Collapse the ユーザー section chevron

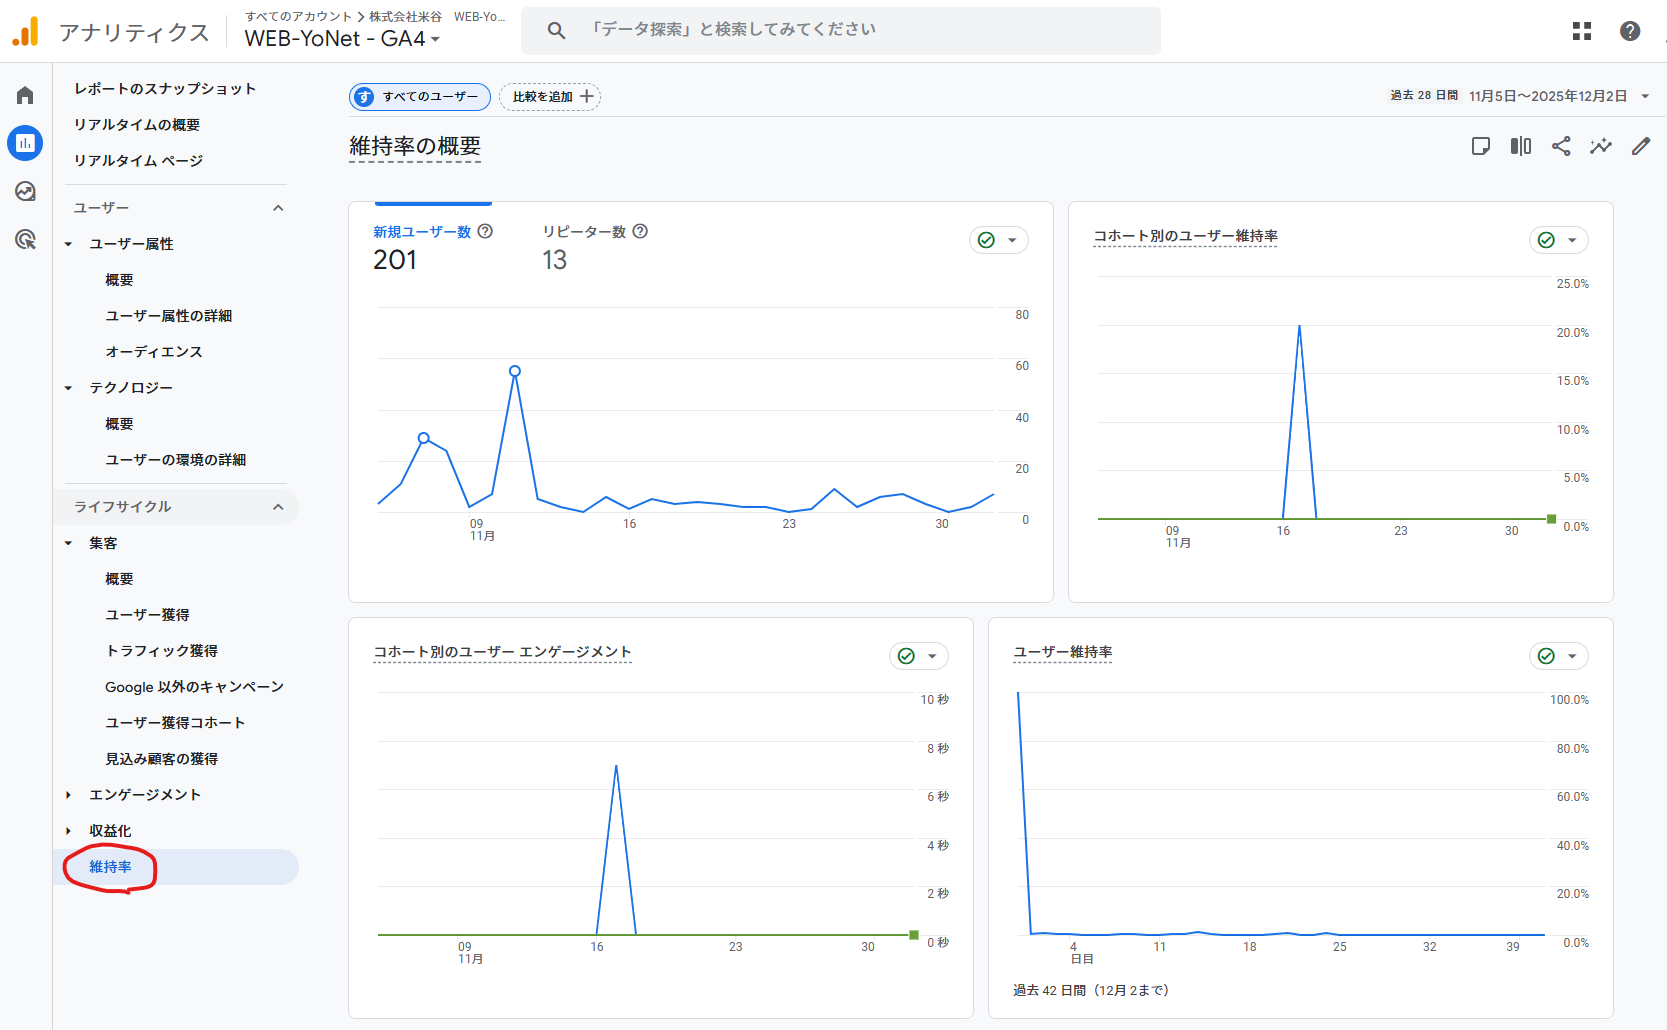tap(278, 208)
